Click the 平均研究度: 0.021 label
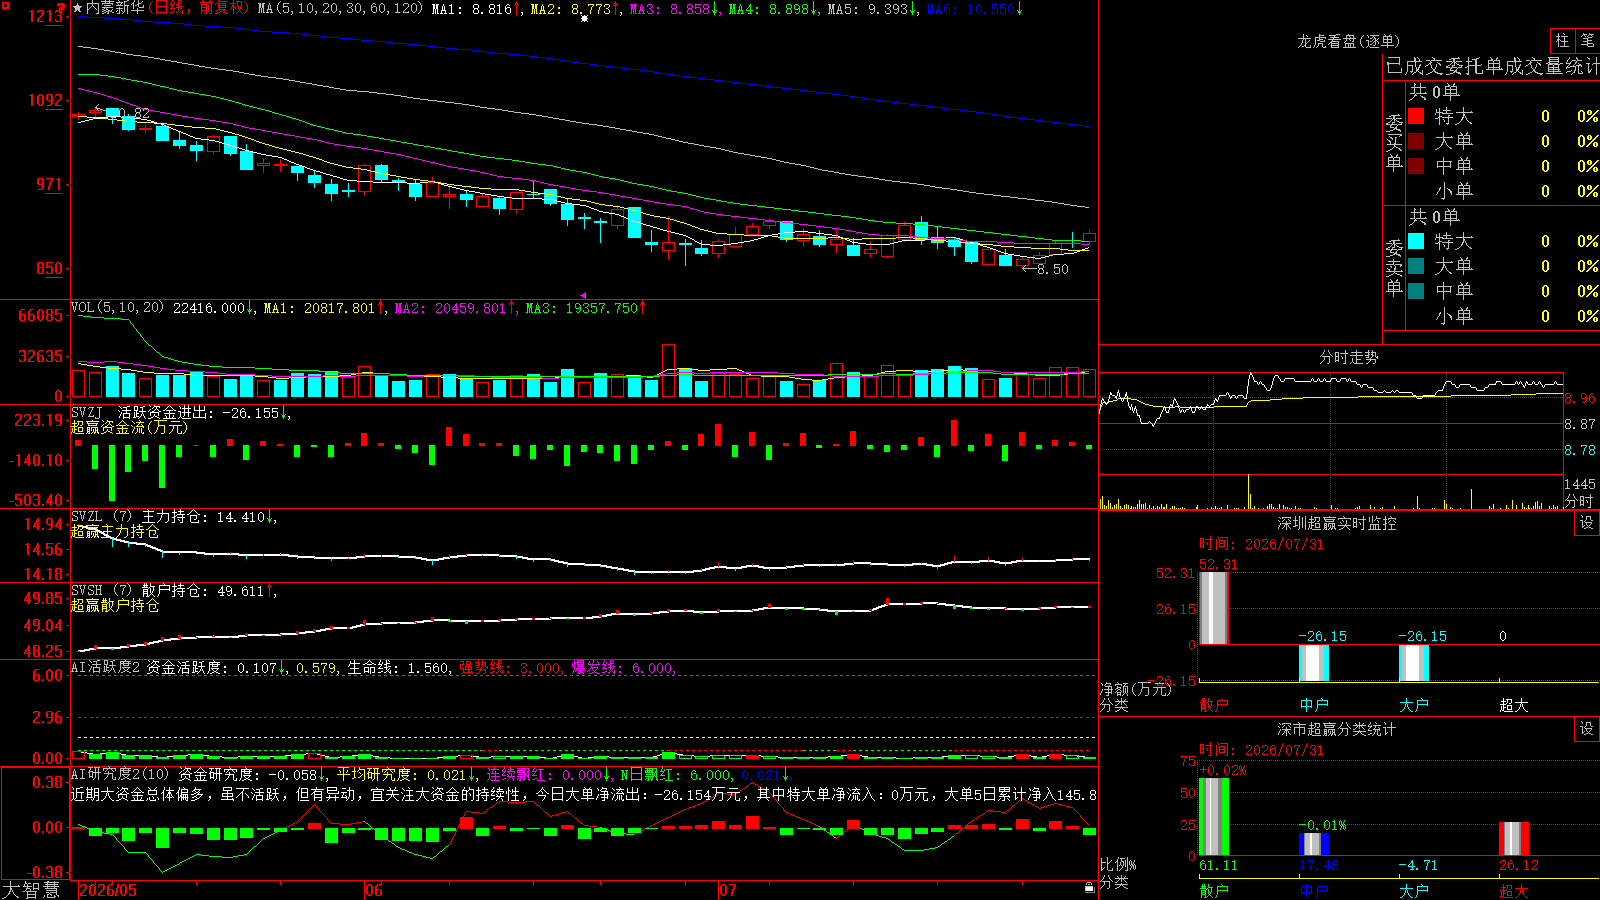This screenshot has height=900, width=1600. coord(406,775)
